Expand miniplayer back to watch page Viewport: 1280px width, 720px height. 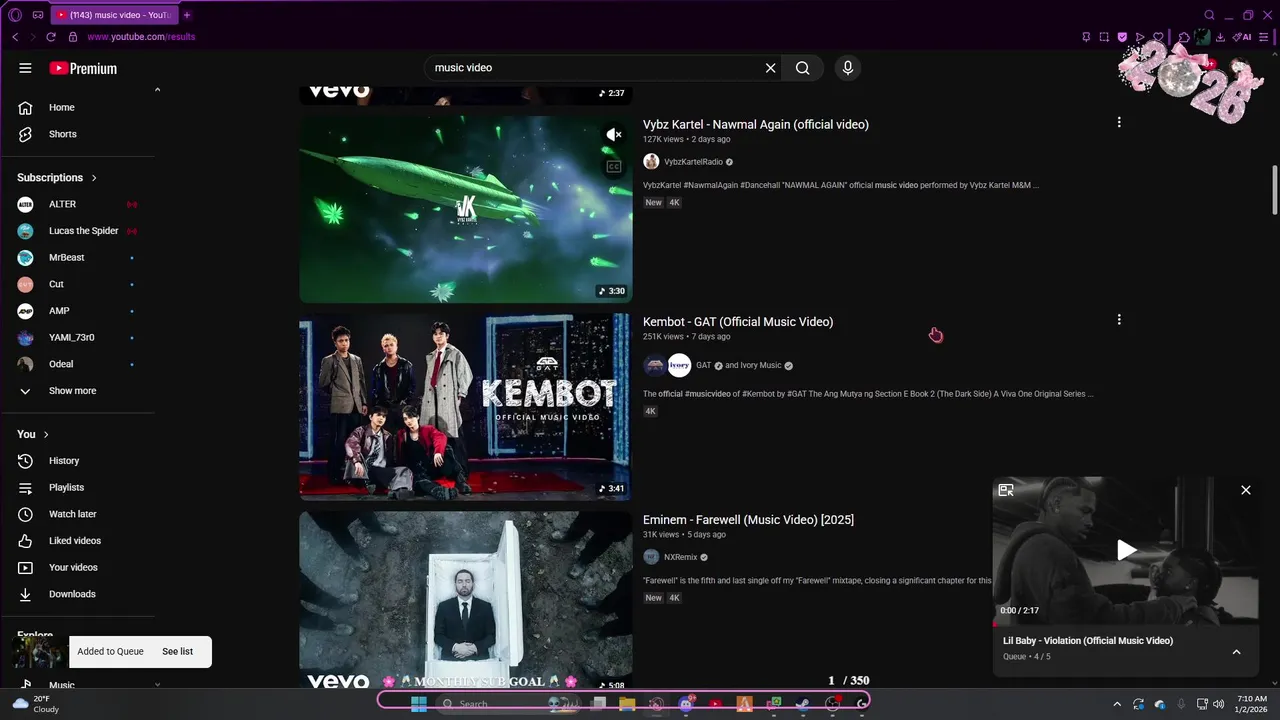click(x=1006, y=490)
